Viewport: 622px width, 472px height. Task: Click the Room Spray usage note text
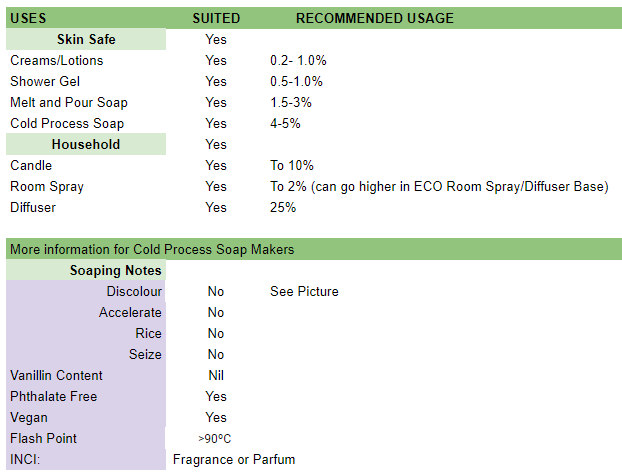click(439, 186)
